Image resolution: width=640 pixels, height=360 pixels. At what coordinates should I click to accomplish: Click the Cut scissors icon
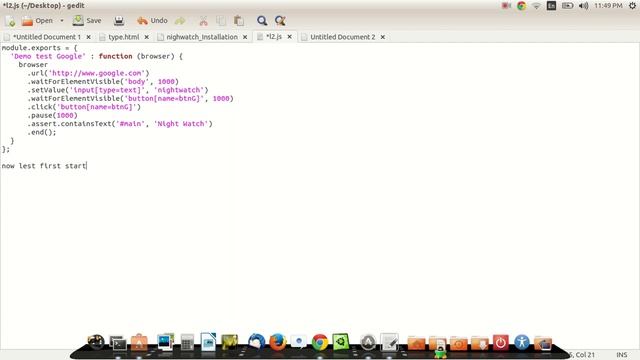pyautogui.click(x=203, y=20)
